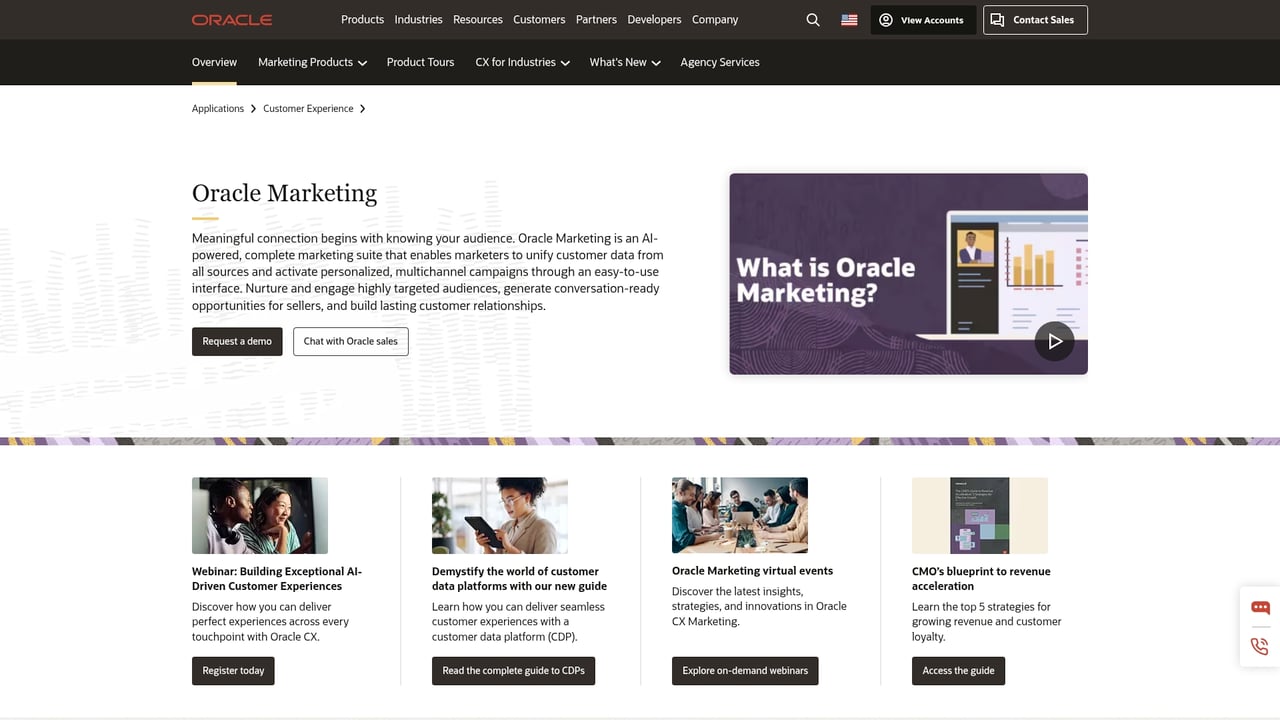
Task: Select Chat with Oracle sales
Action: pyautogui.click(x=350, y=341)
